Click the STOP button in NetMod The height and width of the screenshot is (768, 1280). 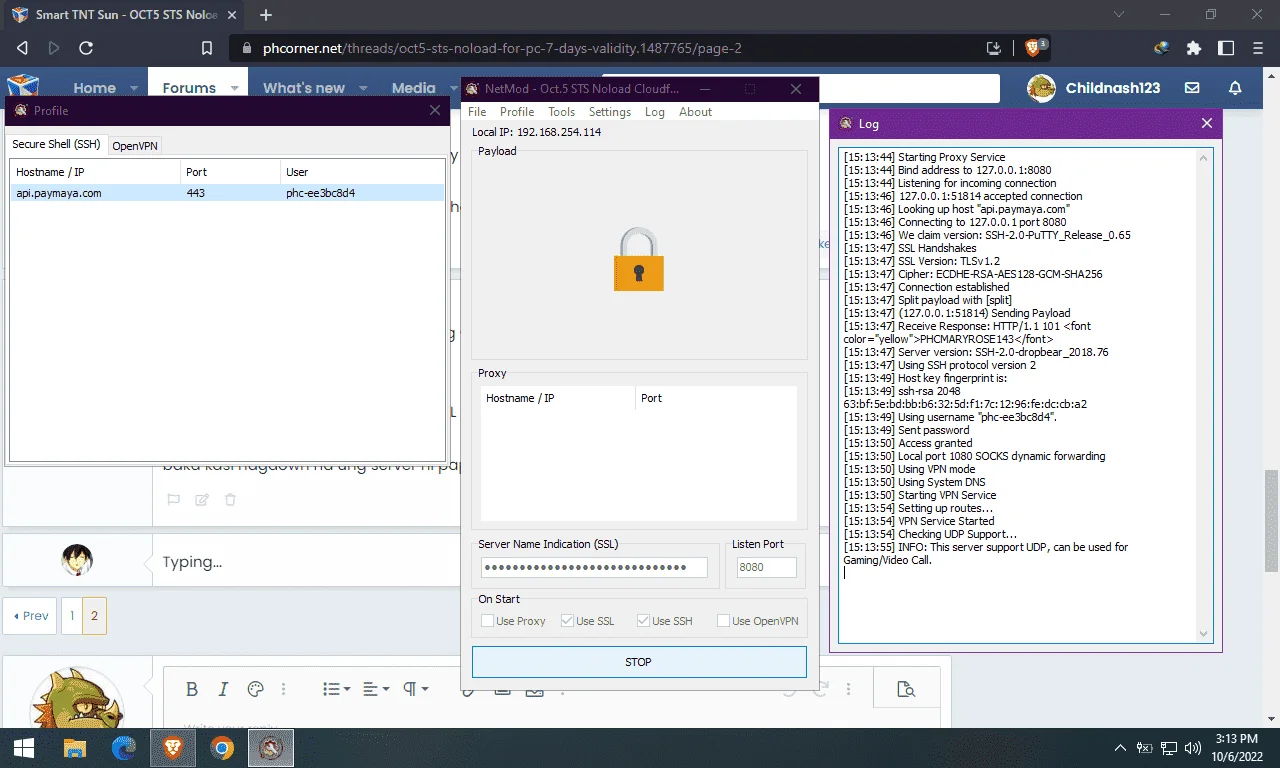639,662
